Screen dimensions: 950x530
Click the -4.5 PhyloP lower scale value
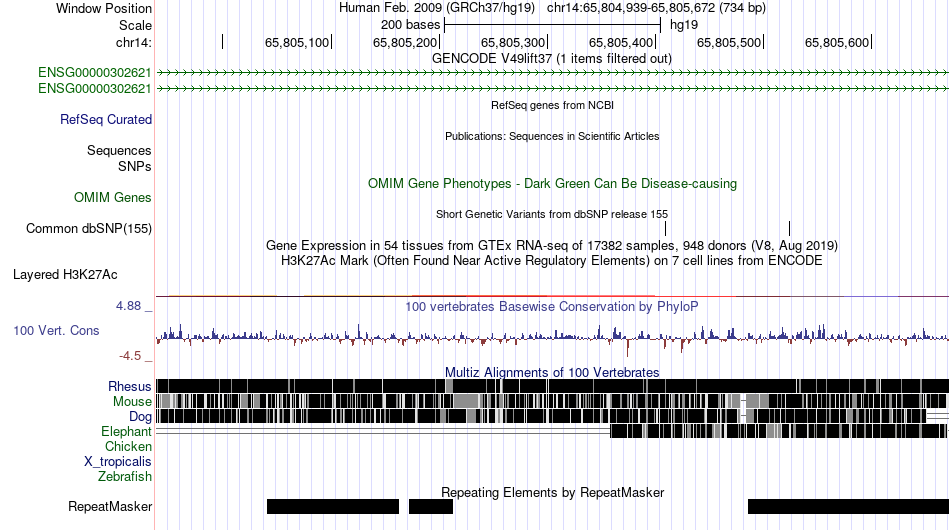pyautogui.click(x=130, y=356)
